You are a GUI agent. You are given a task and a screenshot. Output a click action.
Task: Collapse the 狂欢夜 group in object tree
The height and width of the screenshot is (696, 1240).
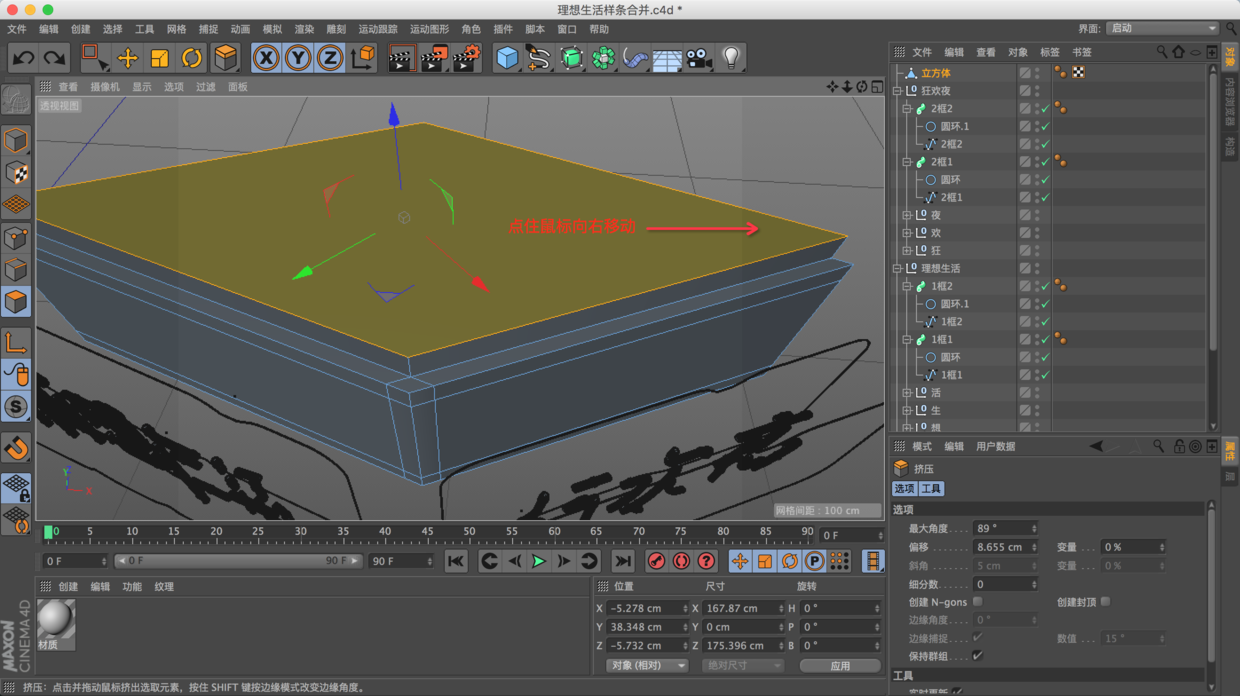[898, 91]
